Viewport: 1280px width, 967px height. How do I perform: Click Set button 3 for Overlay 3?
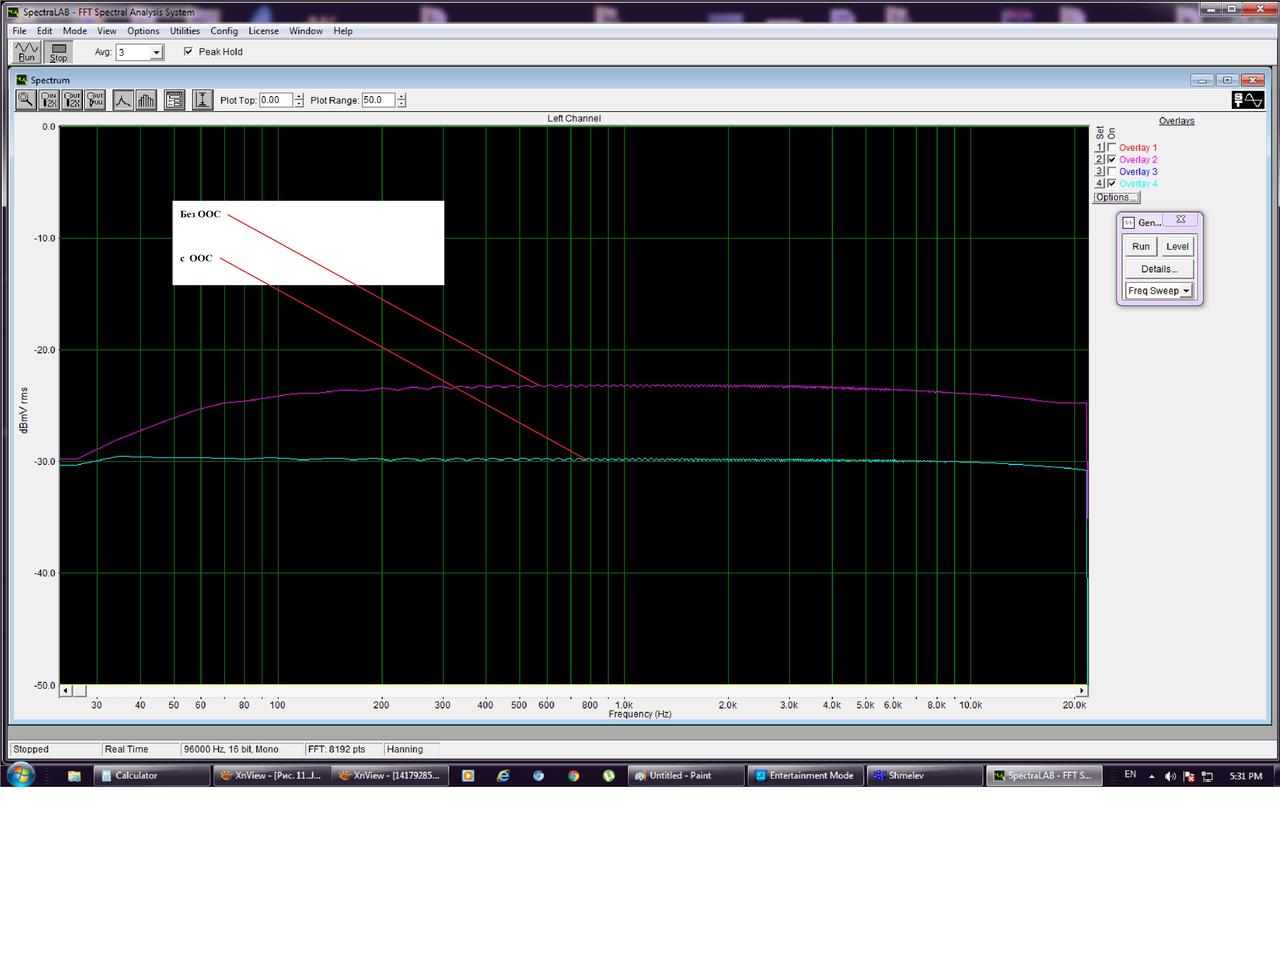click(1099, 171)
